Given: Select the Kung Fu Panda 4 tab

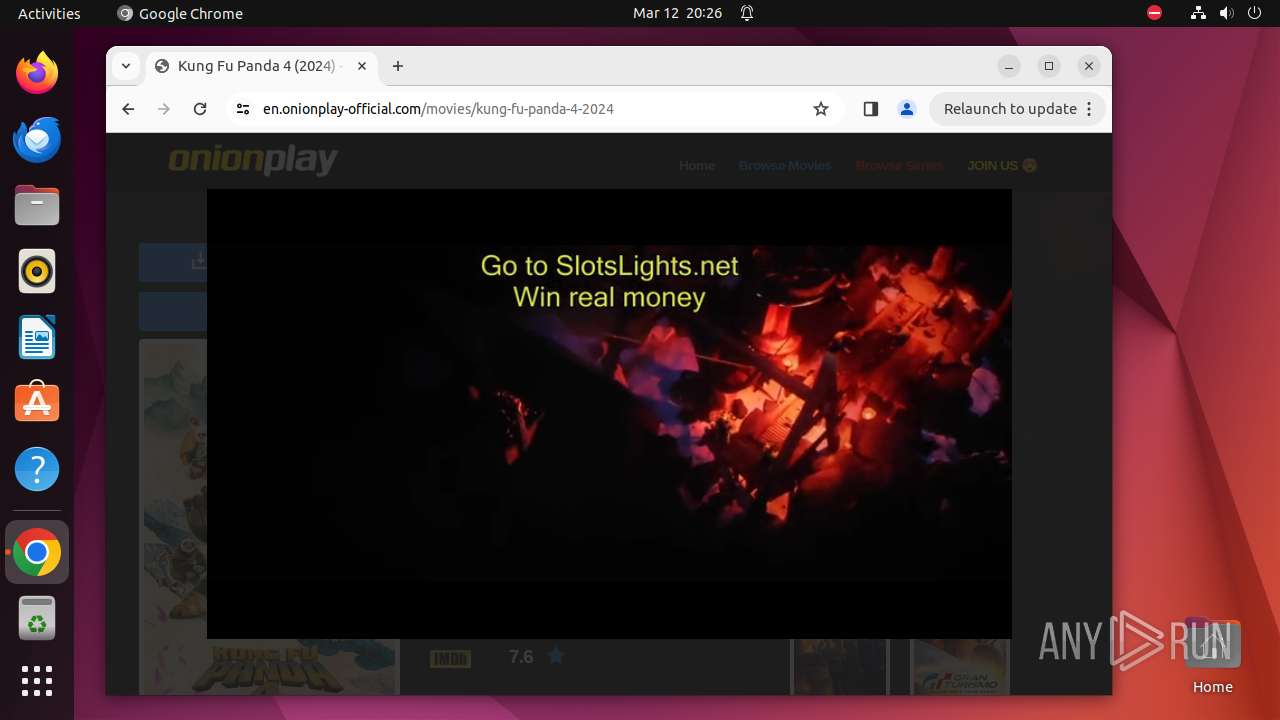Looking at the screenshot, I should pos(262,66).
